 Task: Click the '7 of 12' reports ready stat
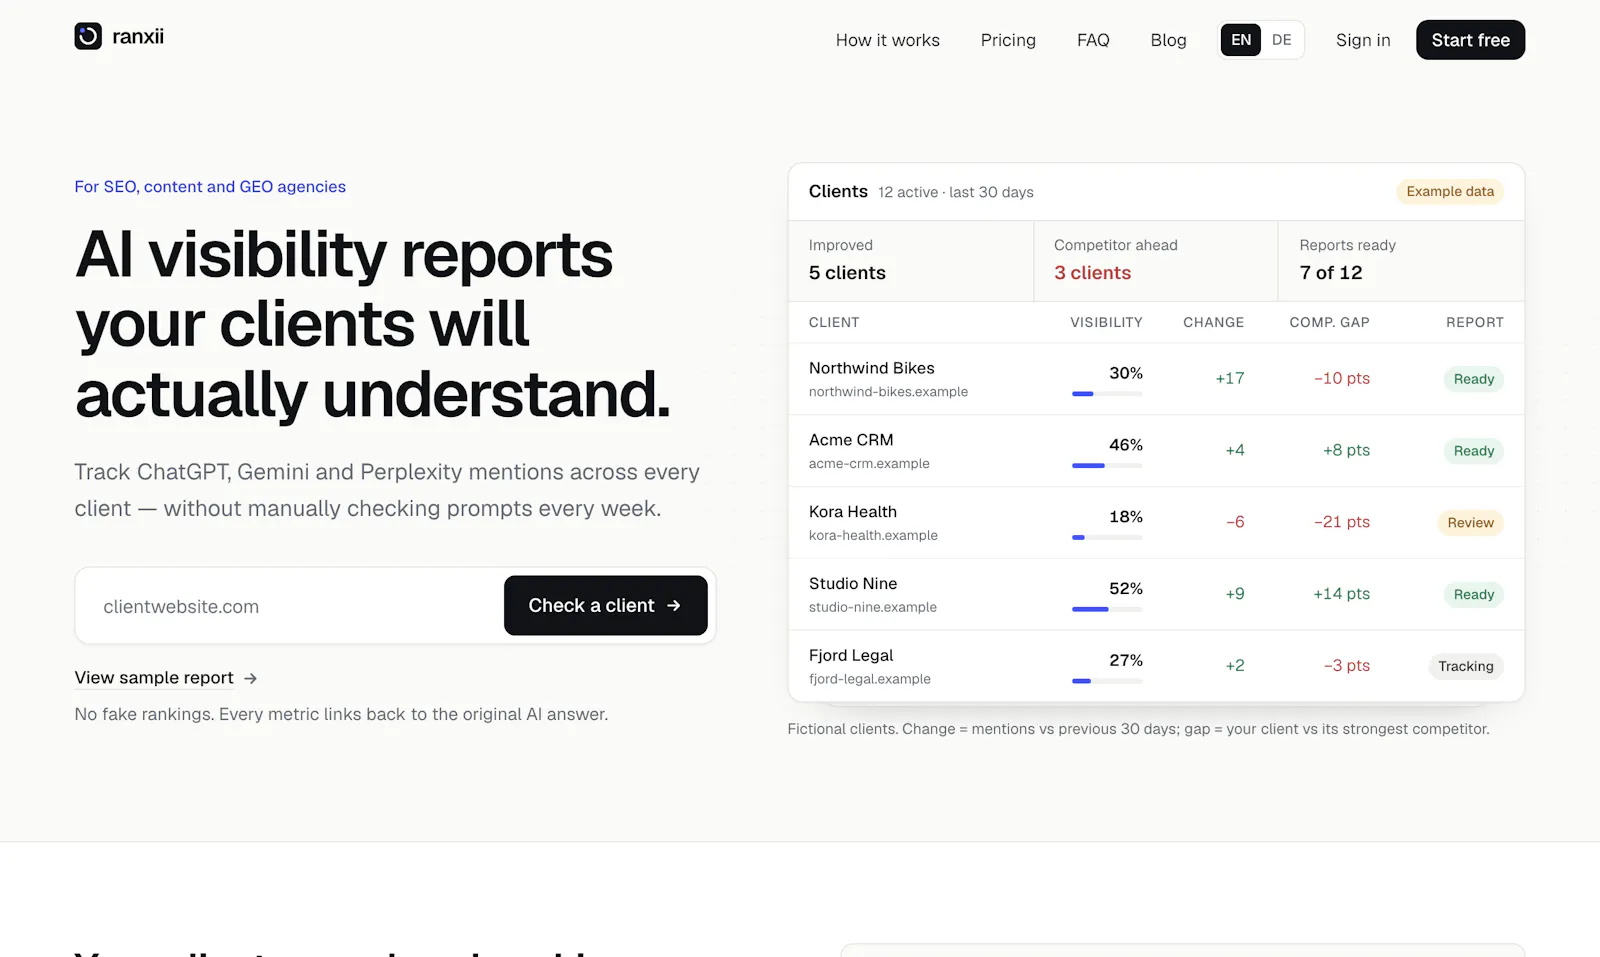click(1331, 273)
